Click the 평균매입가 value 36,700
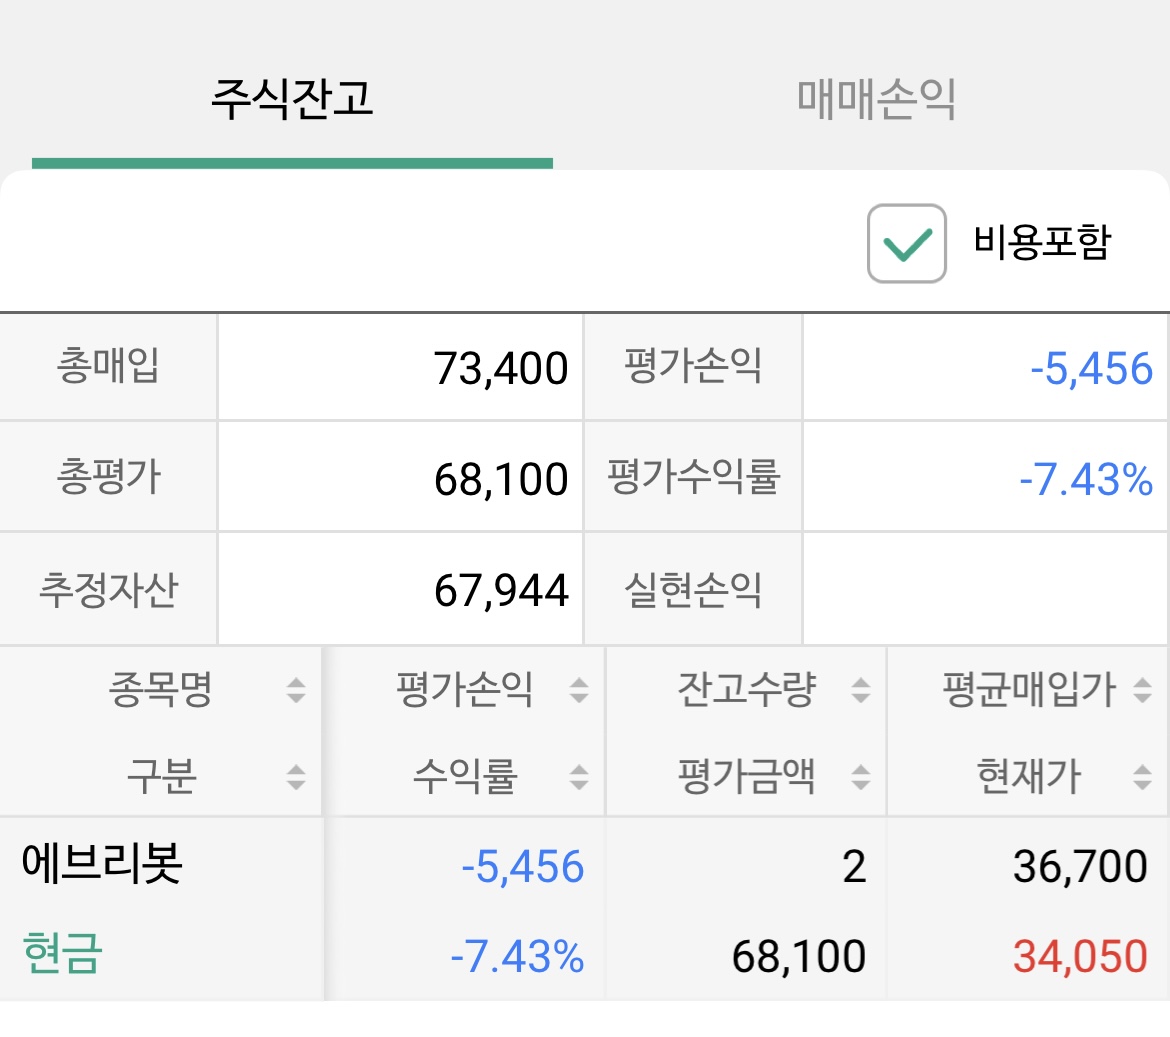The image size is (1170, 1037). click(1080, 867)
